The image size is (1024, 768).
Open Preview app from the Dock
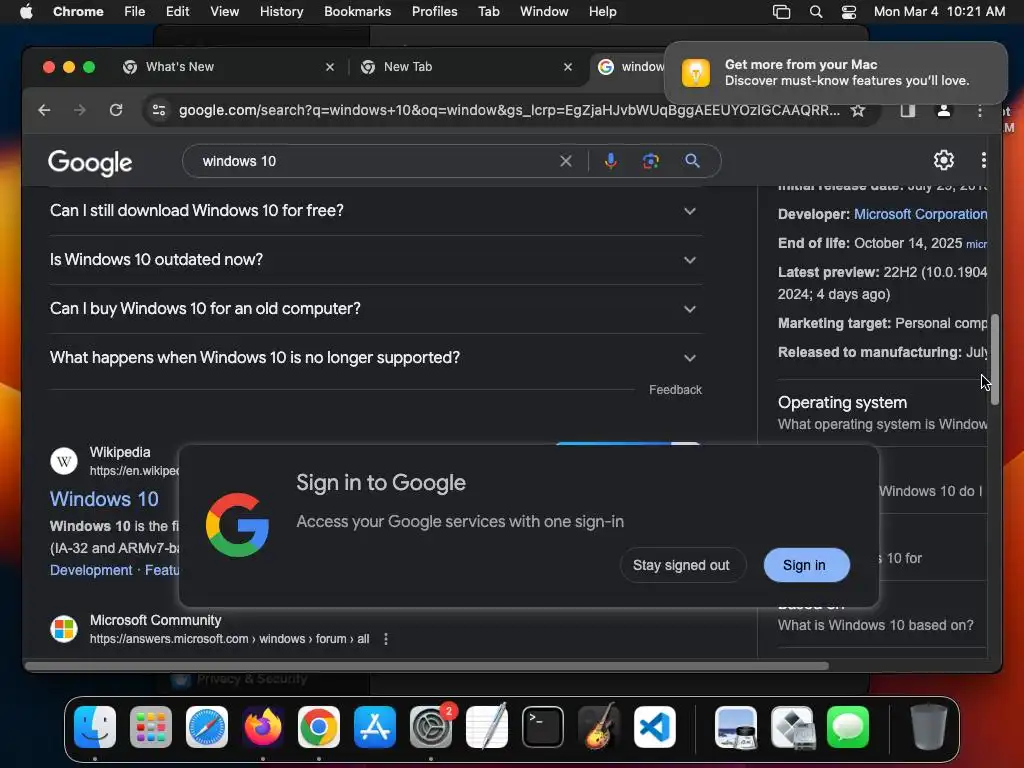(736, 727)
